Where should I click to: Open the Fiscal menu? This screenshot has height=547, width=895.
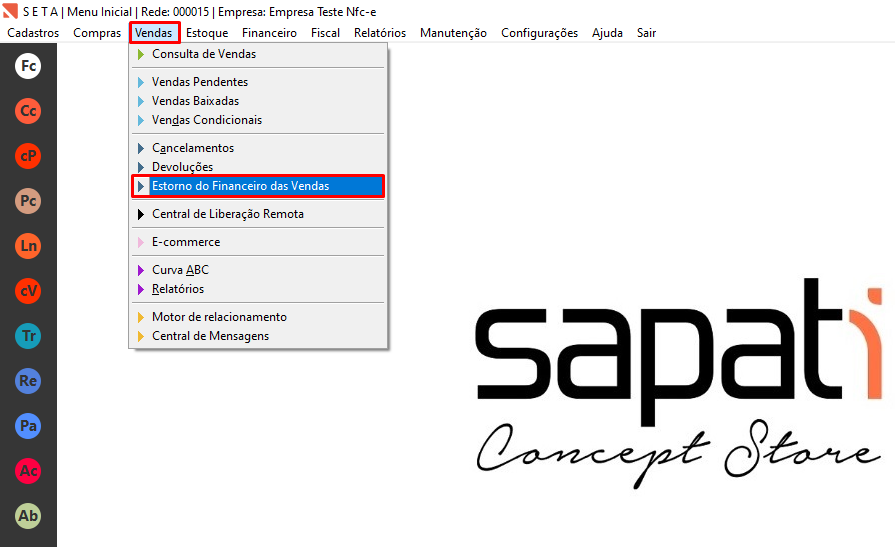point(325,33)
